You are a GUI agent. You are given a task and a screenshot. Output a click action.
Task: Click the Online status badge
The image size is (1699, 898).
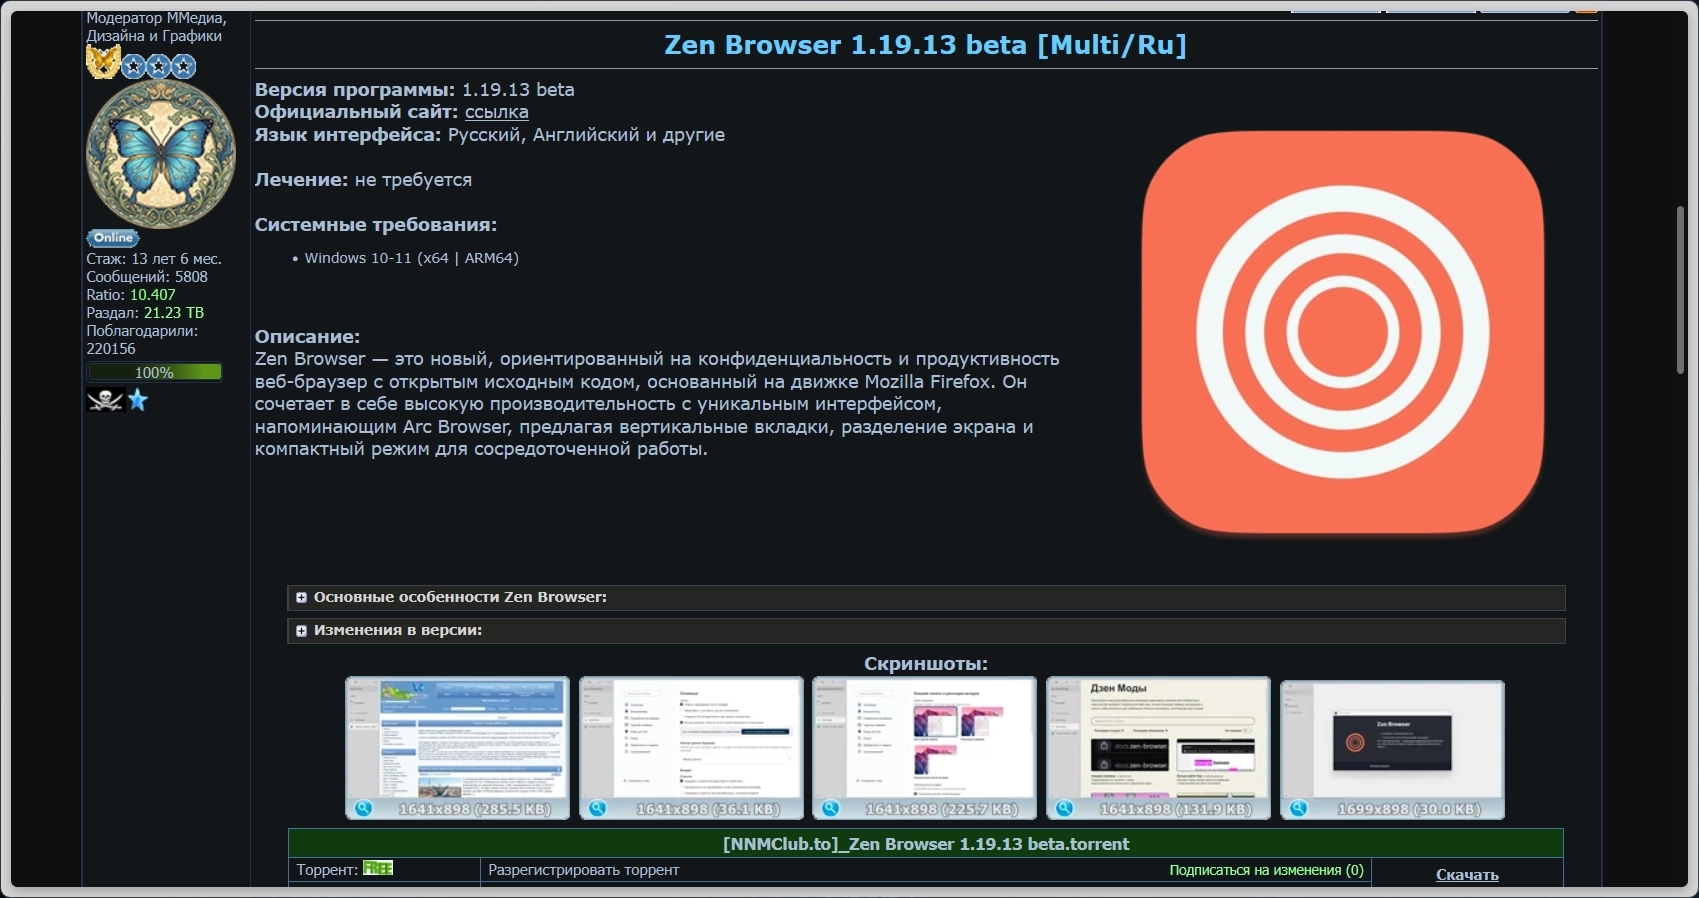click(x=113, y=238)
